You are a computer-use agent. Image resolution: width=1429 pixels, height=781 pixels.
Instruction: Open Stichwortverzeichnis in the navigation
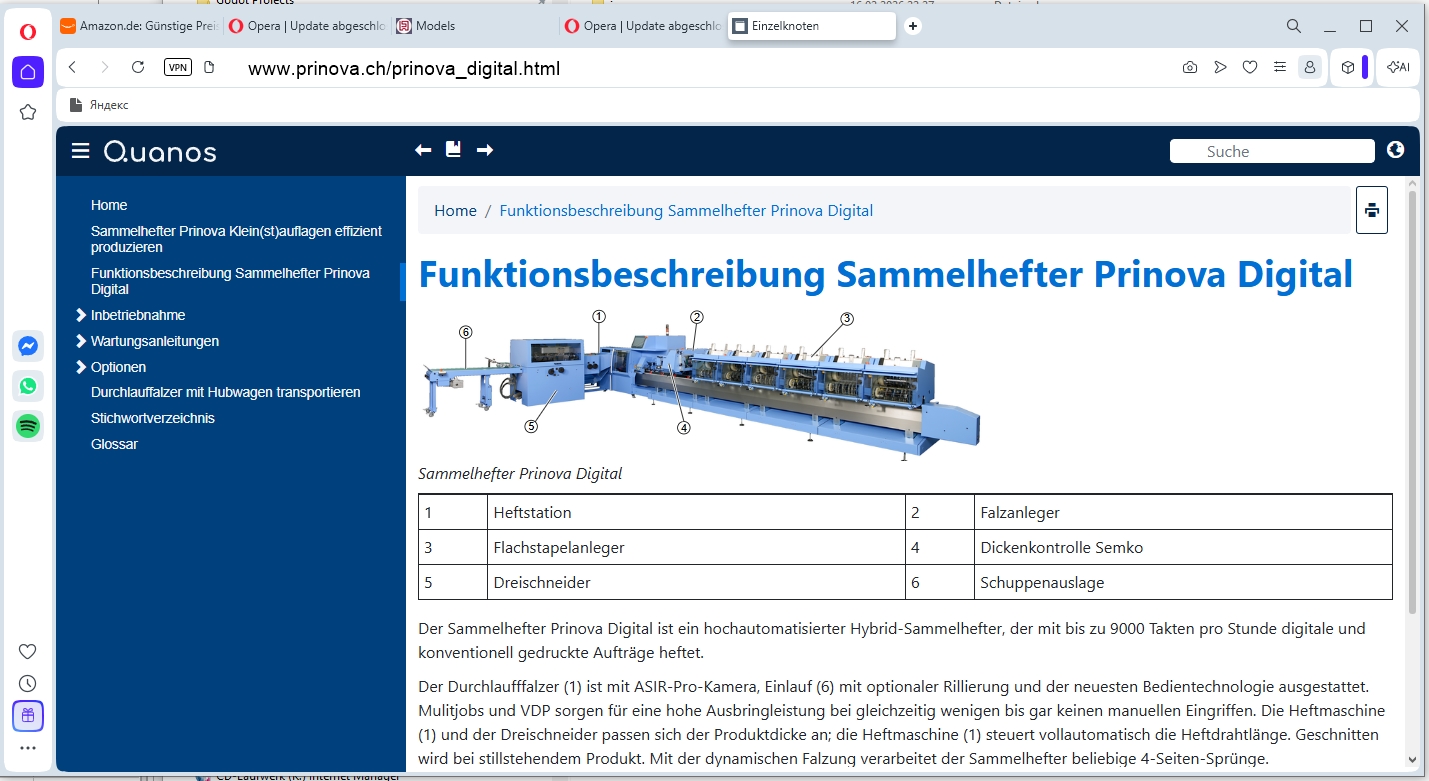(153, 418)
